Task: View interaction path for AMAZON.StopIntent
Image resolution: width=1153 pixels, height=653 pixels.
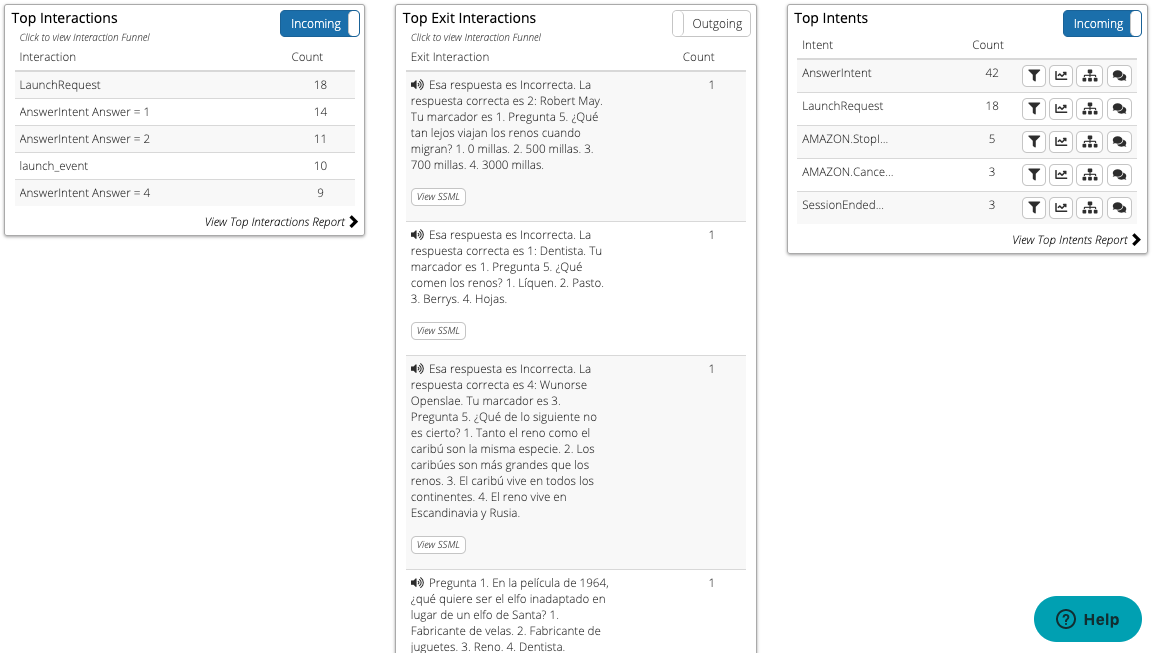Action: [1089, 141]
